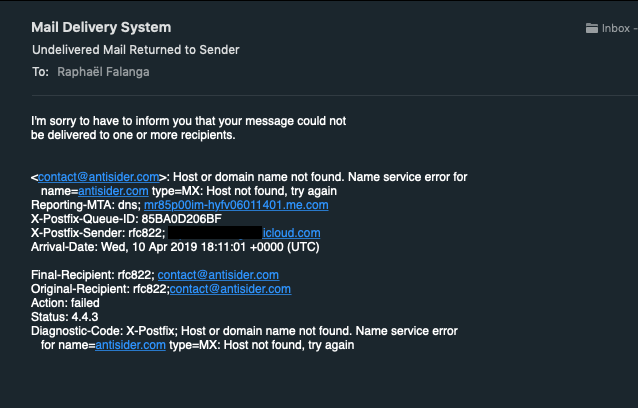
Task: Click recipient Raphaël Falanga in To field
Action: (x=103, y=72)
